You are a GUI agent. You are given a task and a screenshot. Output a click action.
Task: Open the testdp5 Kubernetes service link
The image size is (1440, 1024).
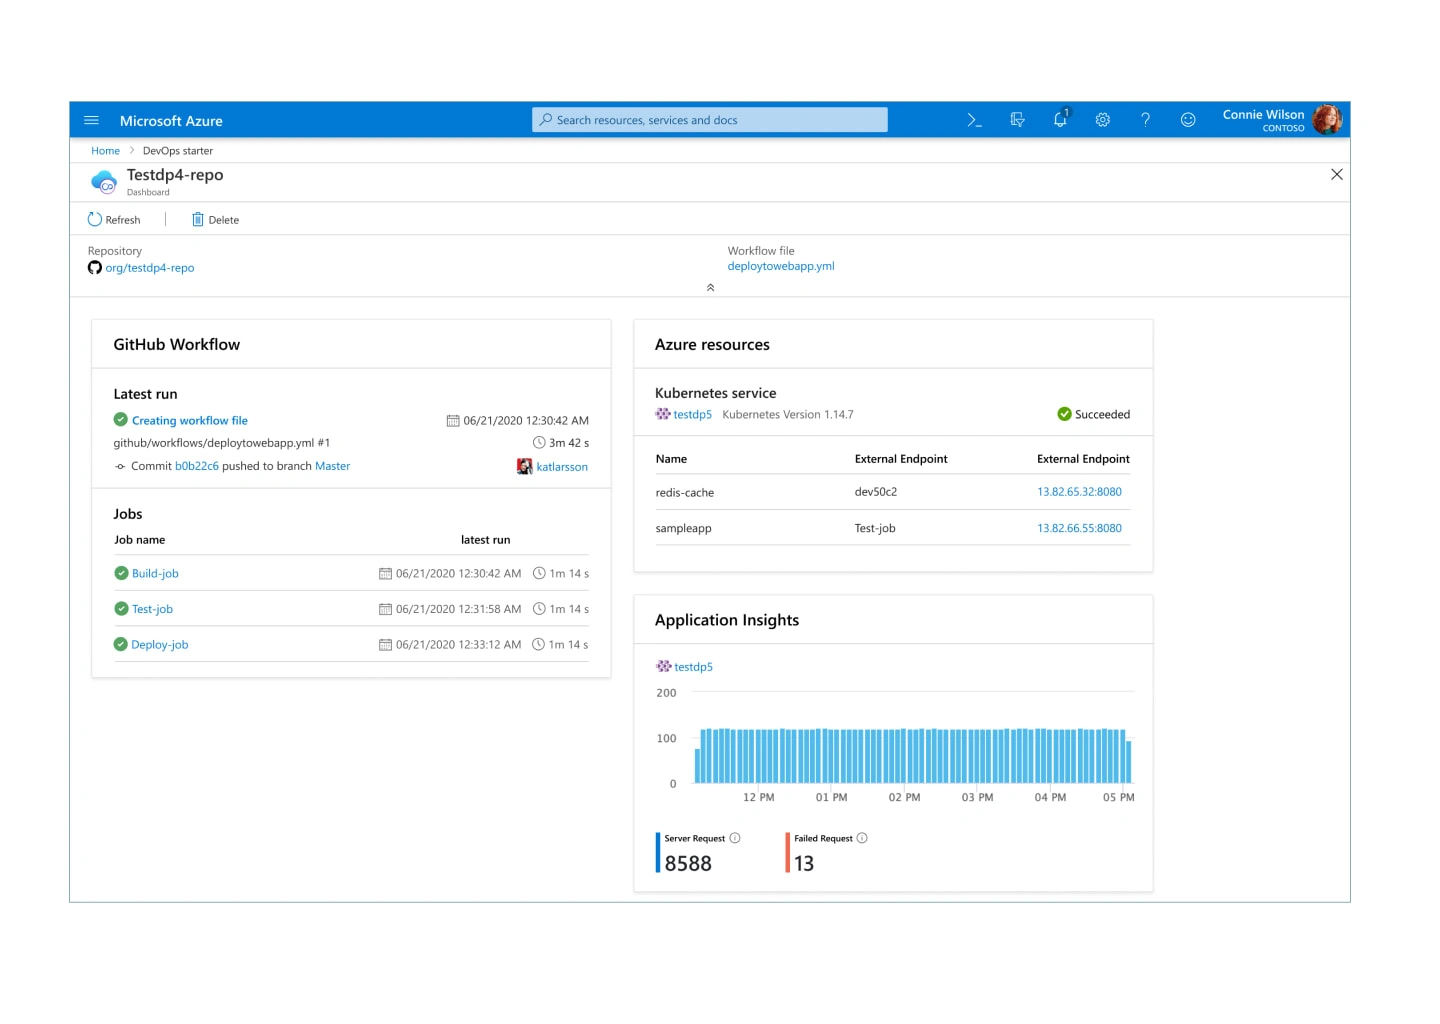coord(693,414)
